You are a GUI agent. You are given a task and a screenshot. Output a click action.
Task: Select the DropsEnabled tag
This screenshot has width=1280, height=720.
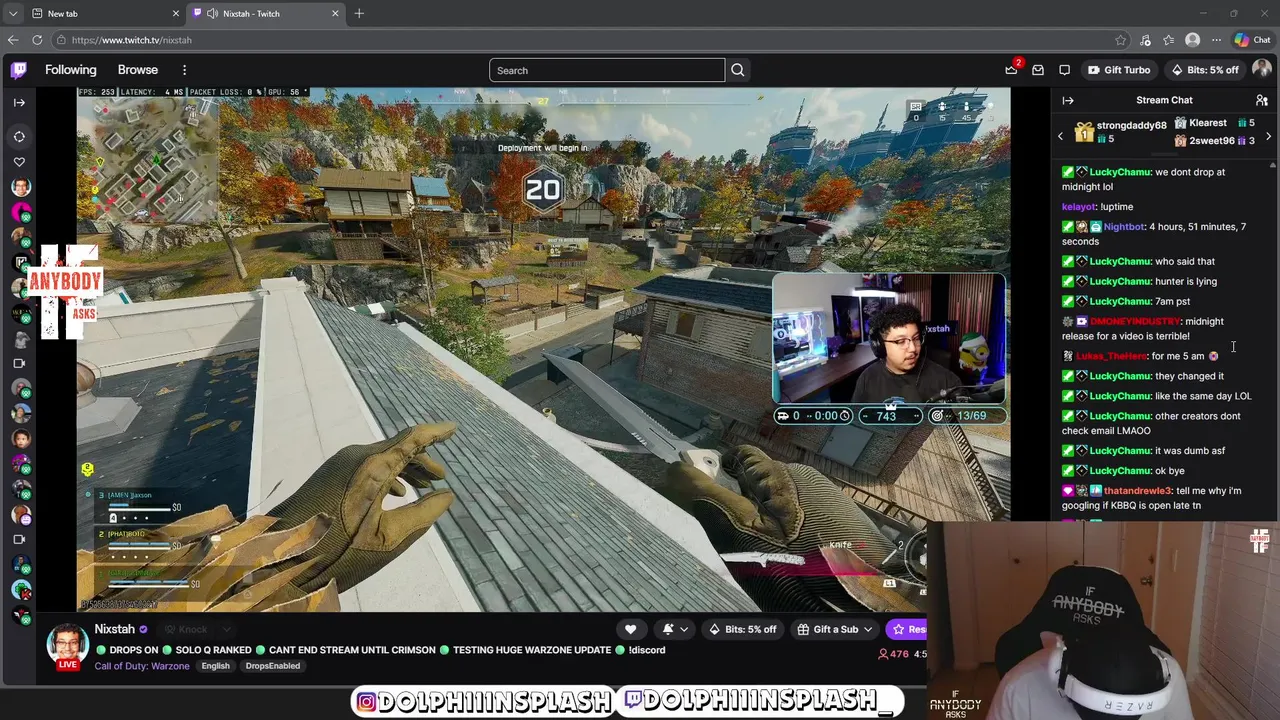272,666
